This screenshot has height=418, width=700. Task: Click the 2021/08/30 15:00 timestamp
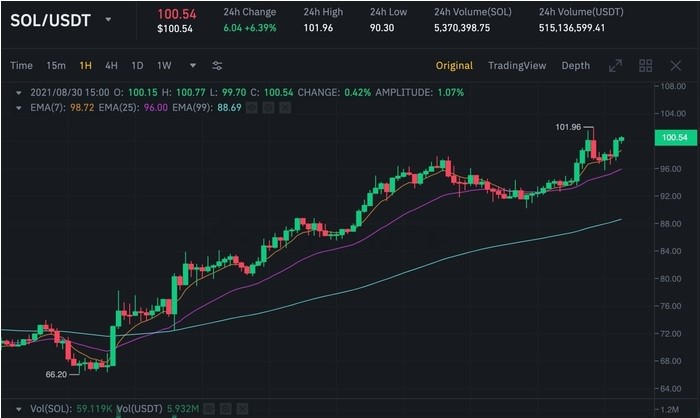point(70,93)
